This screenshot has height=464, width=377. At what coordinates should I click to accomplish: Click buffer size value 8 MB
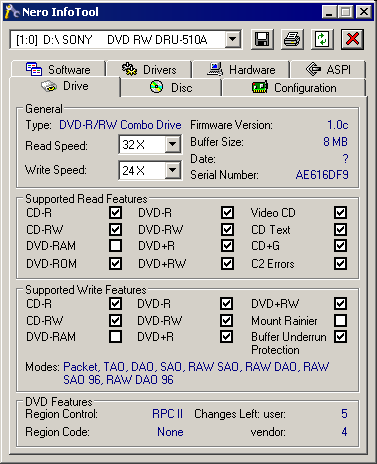(x=335, y=142)
